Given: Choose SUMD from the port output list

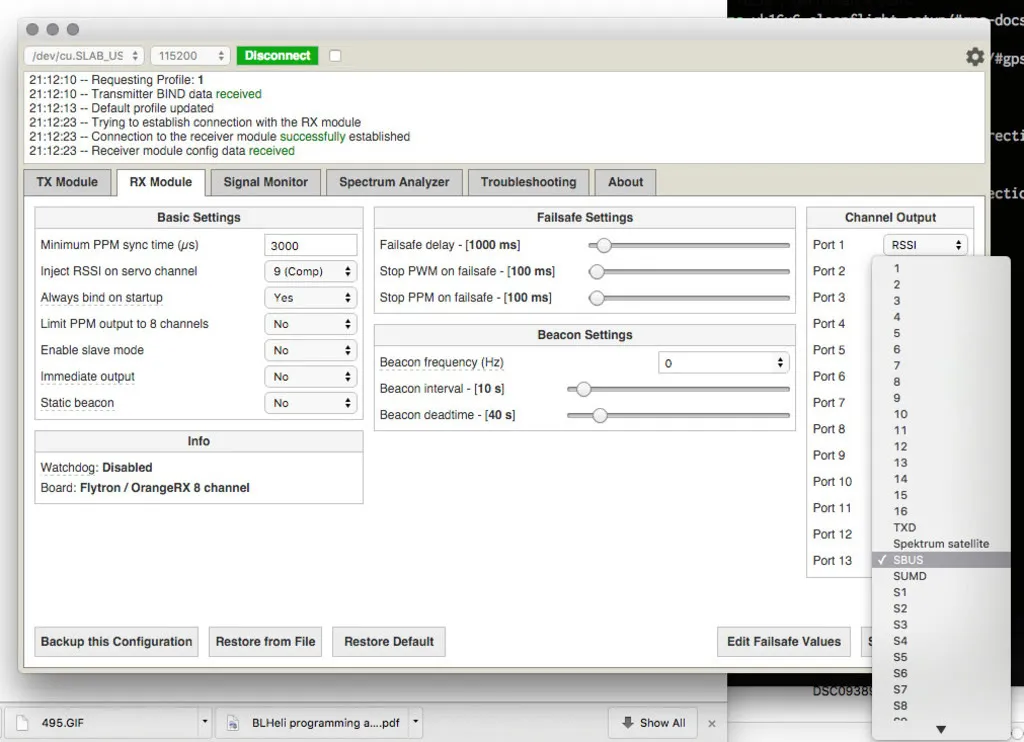Looking at the screenshot, I should (x=909, y=576).
